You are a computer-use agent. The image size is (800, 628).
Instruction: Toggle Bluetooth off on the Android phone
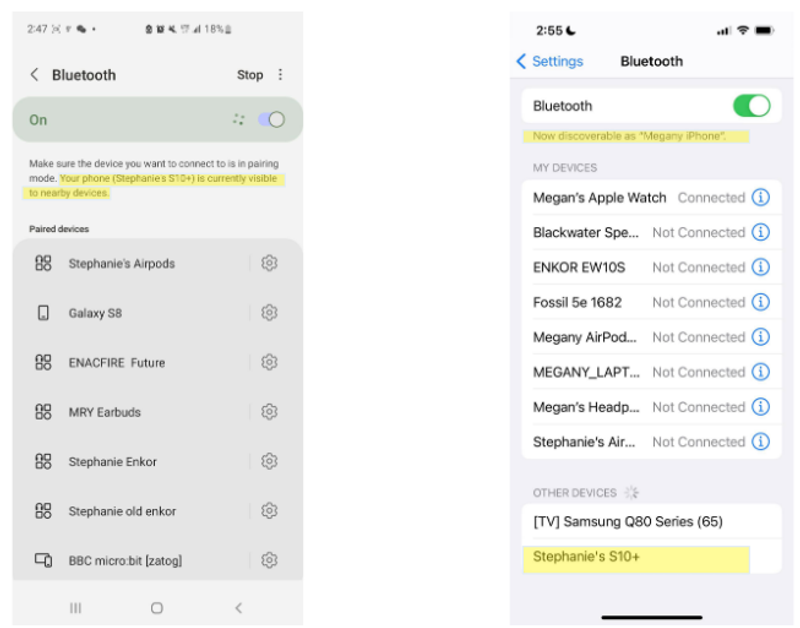pos(270,118)
